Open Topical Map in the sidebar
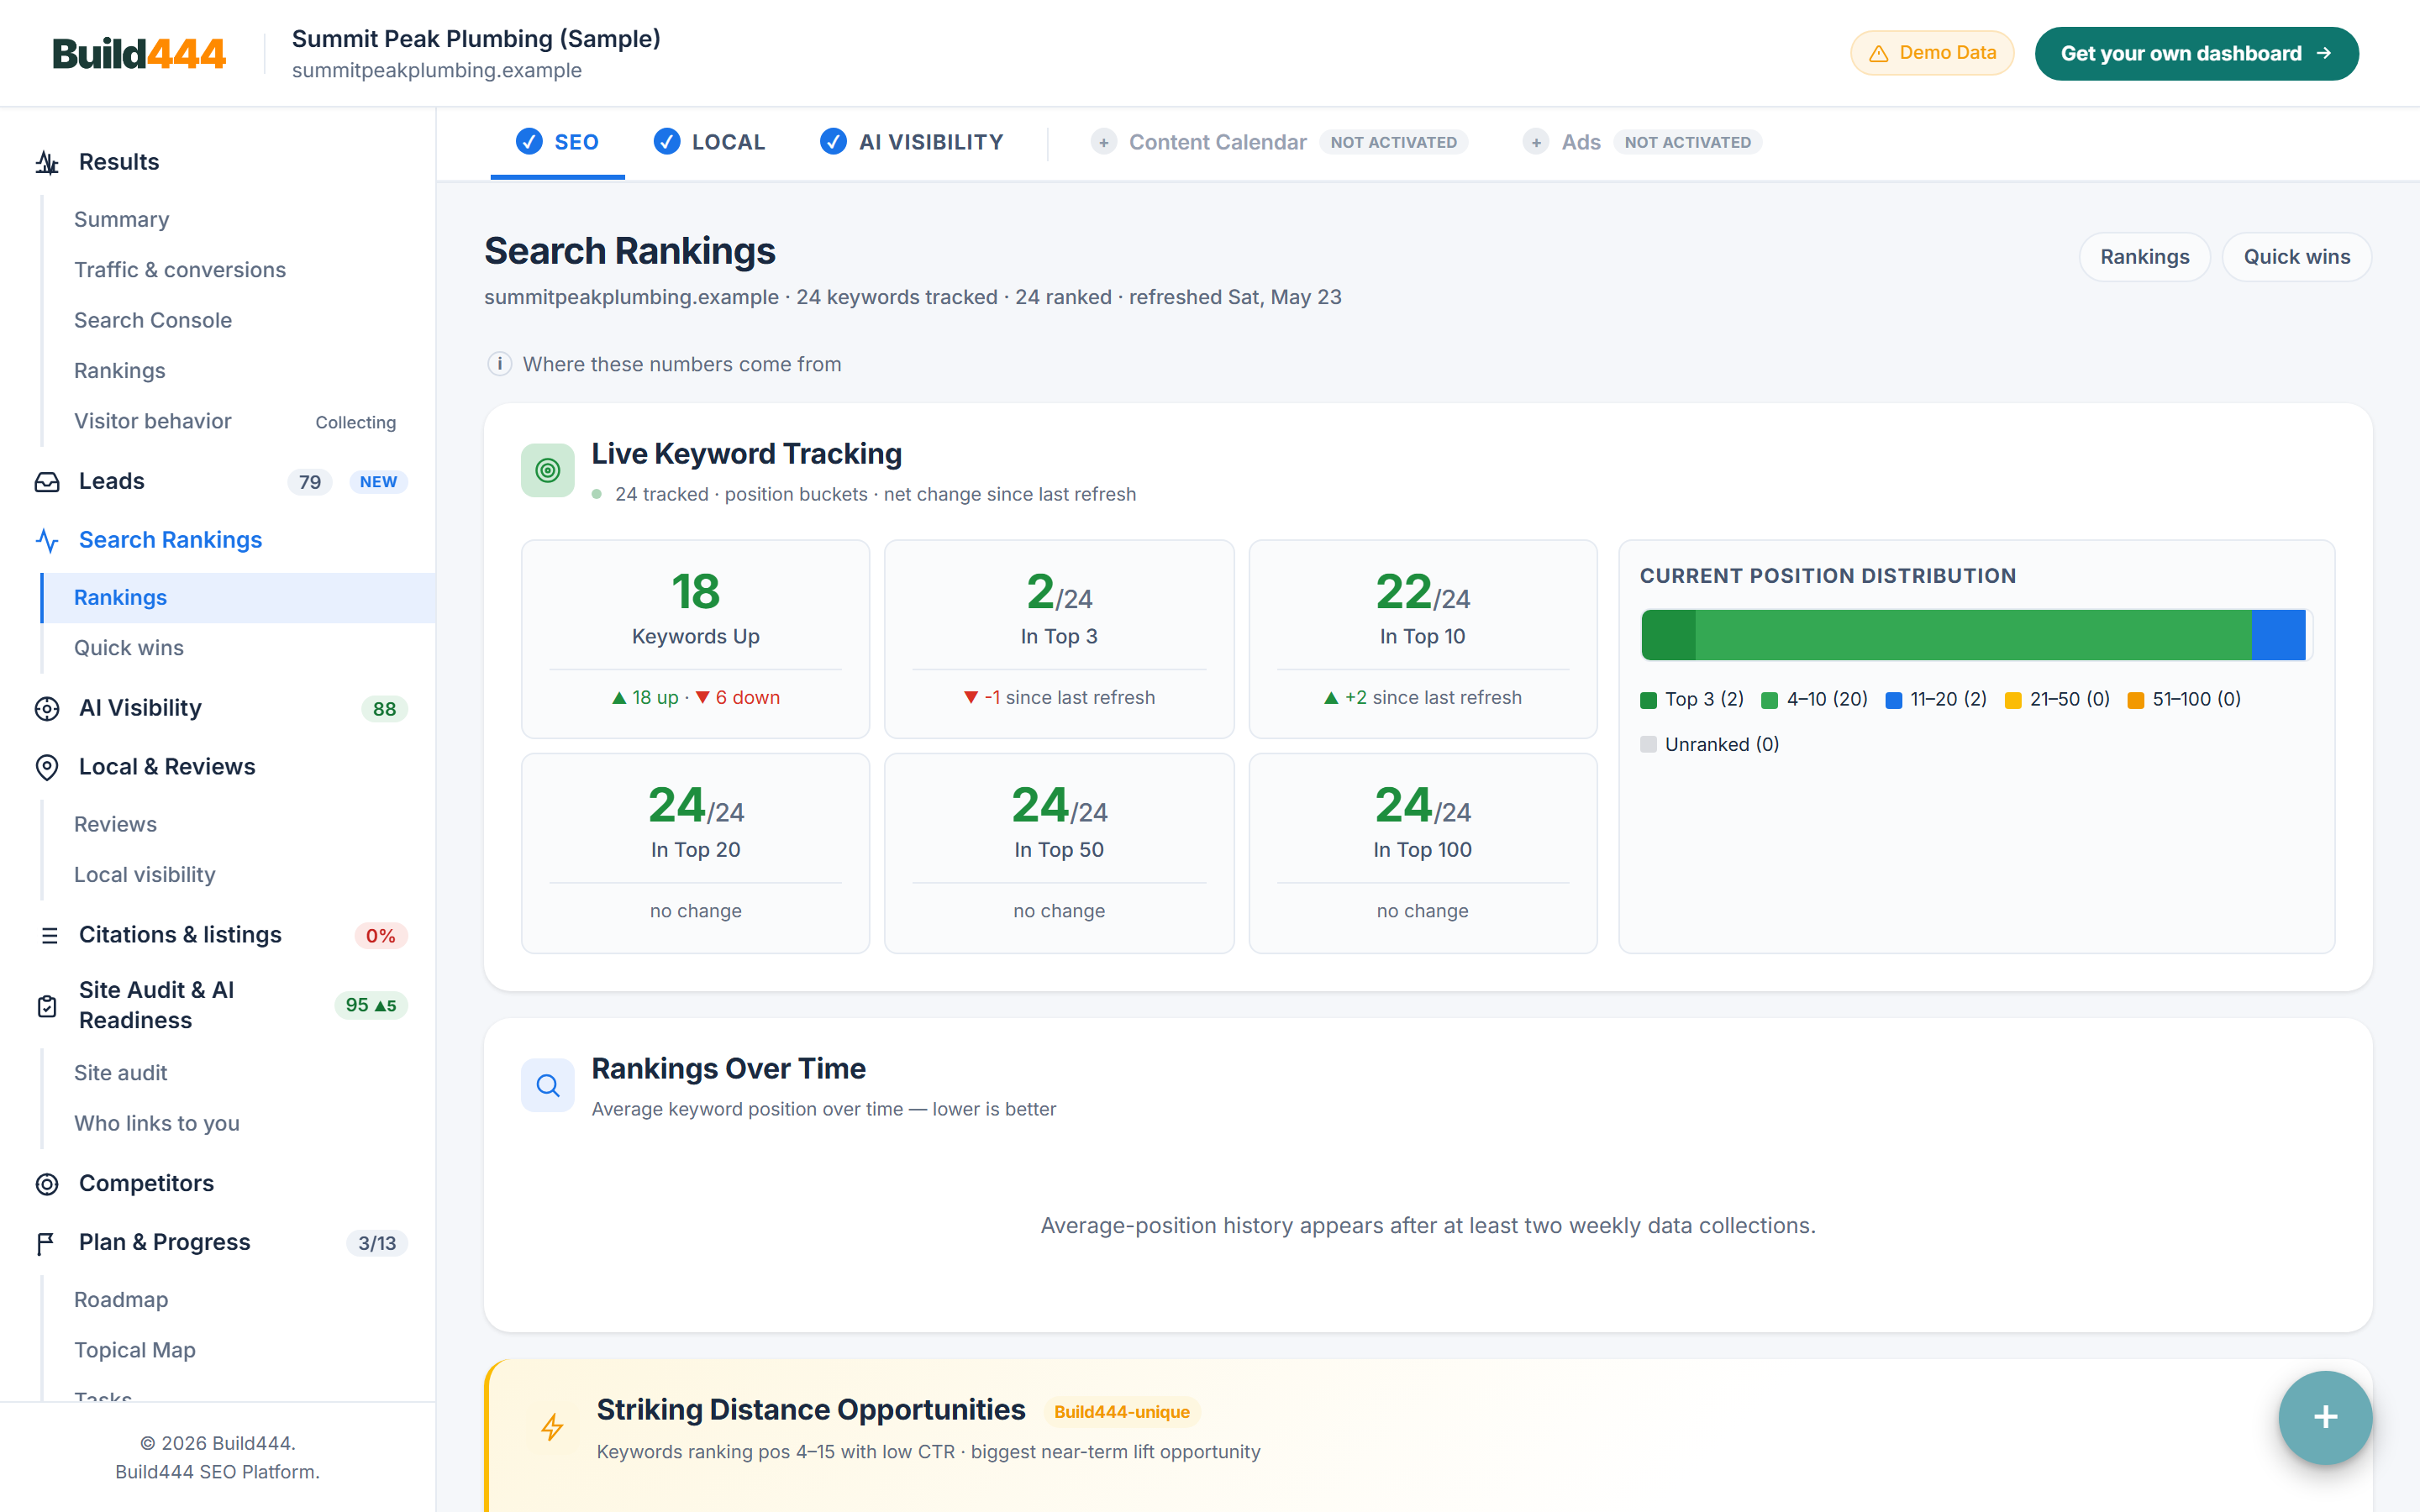2420x1512 pixels. pyautogui.click(x=135, y=1350)
